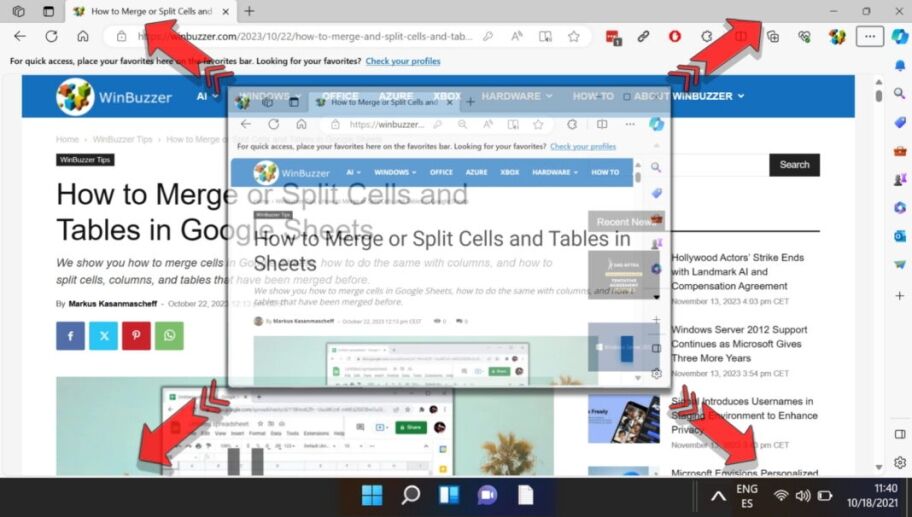
Task: Launch Copilot from the toolbar
Action: [x=899, y=36]
